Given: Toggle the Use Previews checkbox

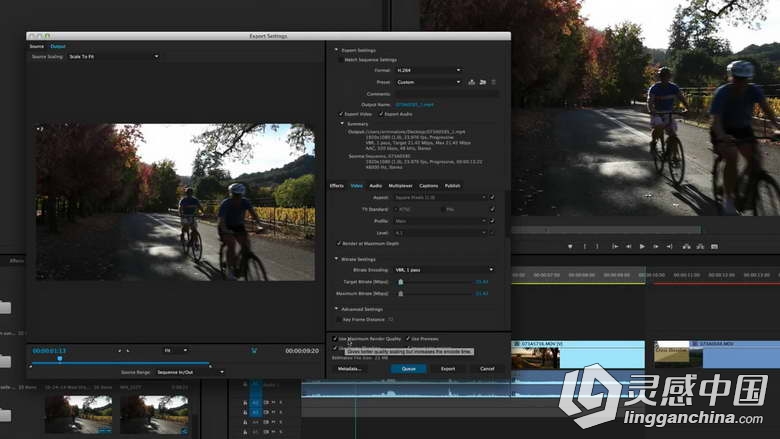Looking at the screenshot, I should pyautogui.click(x=407, y=339).
